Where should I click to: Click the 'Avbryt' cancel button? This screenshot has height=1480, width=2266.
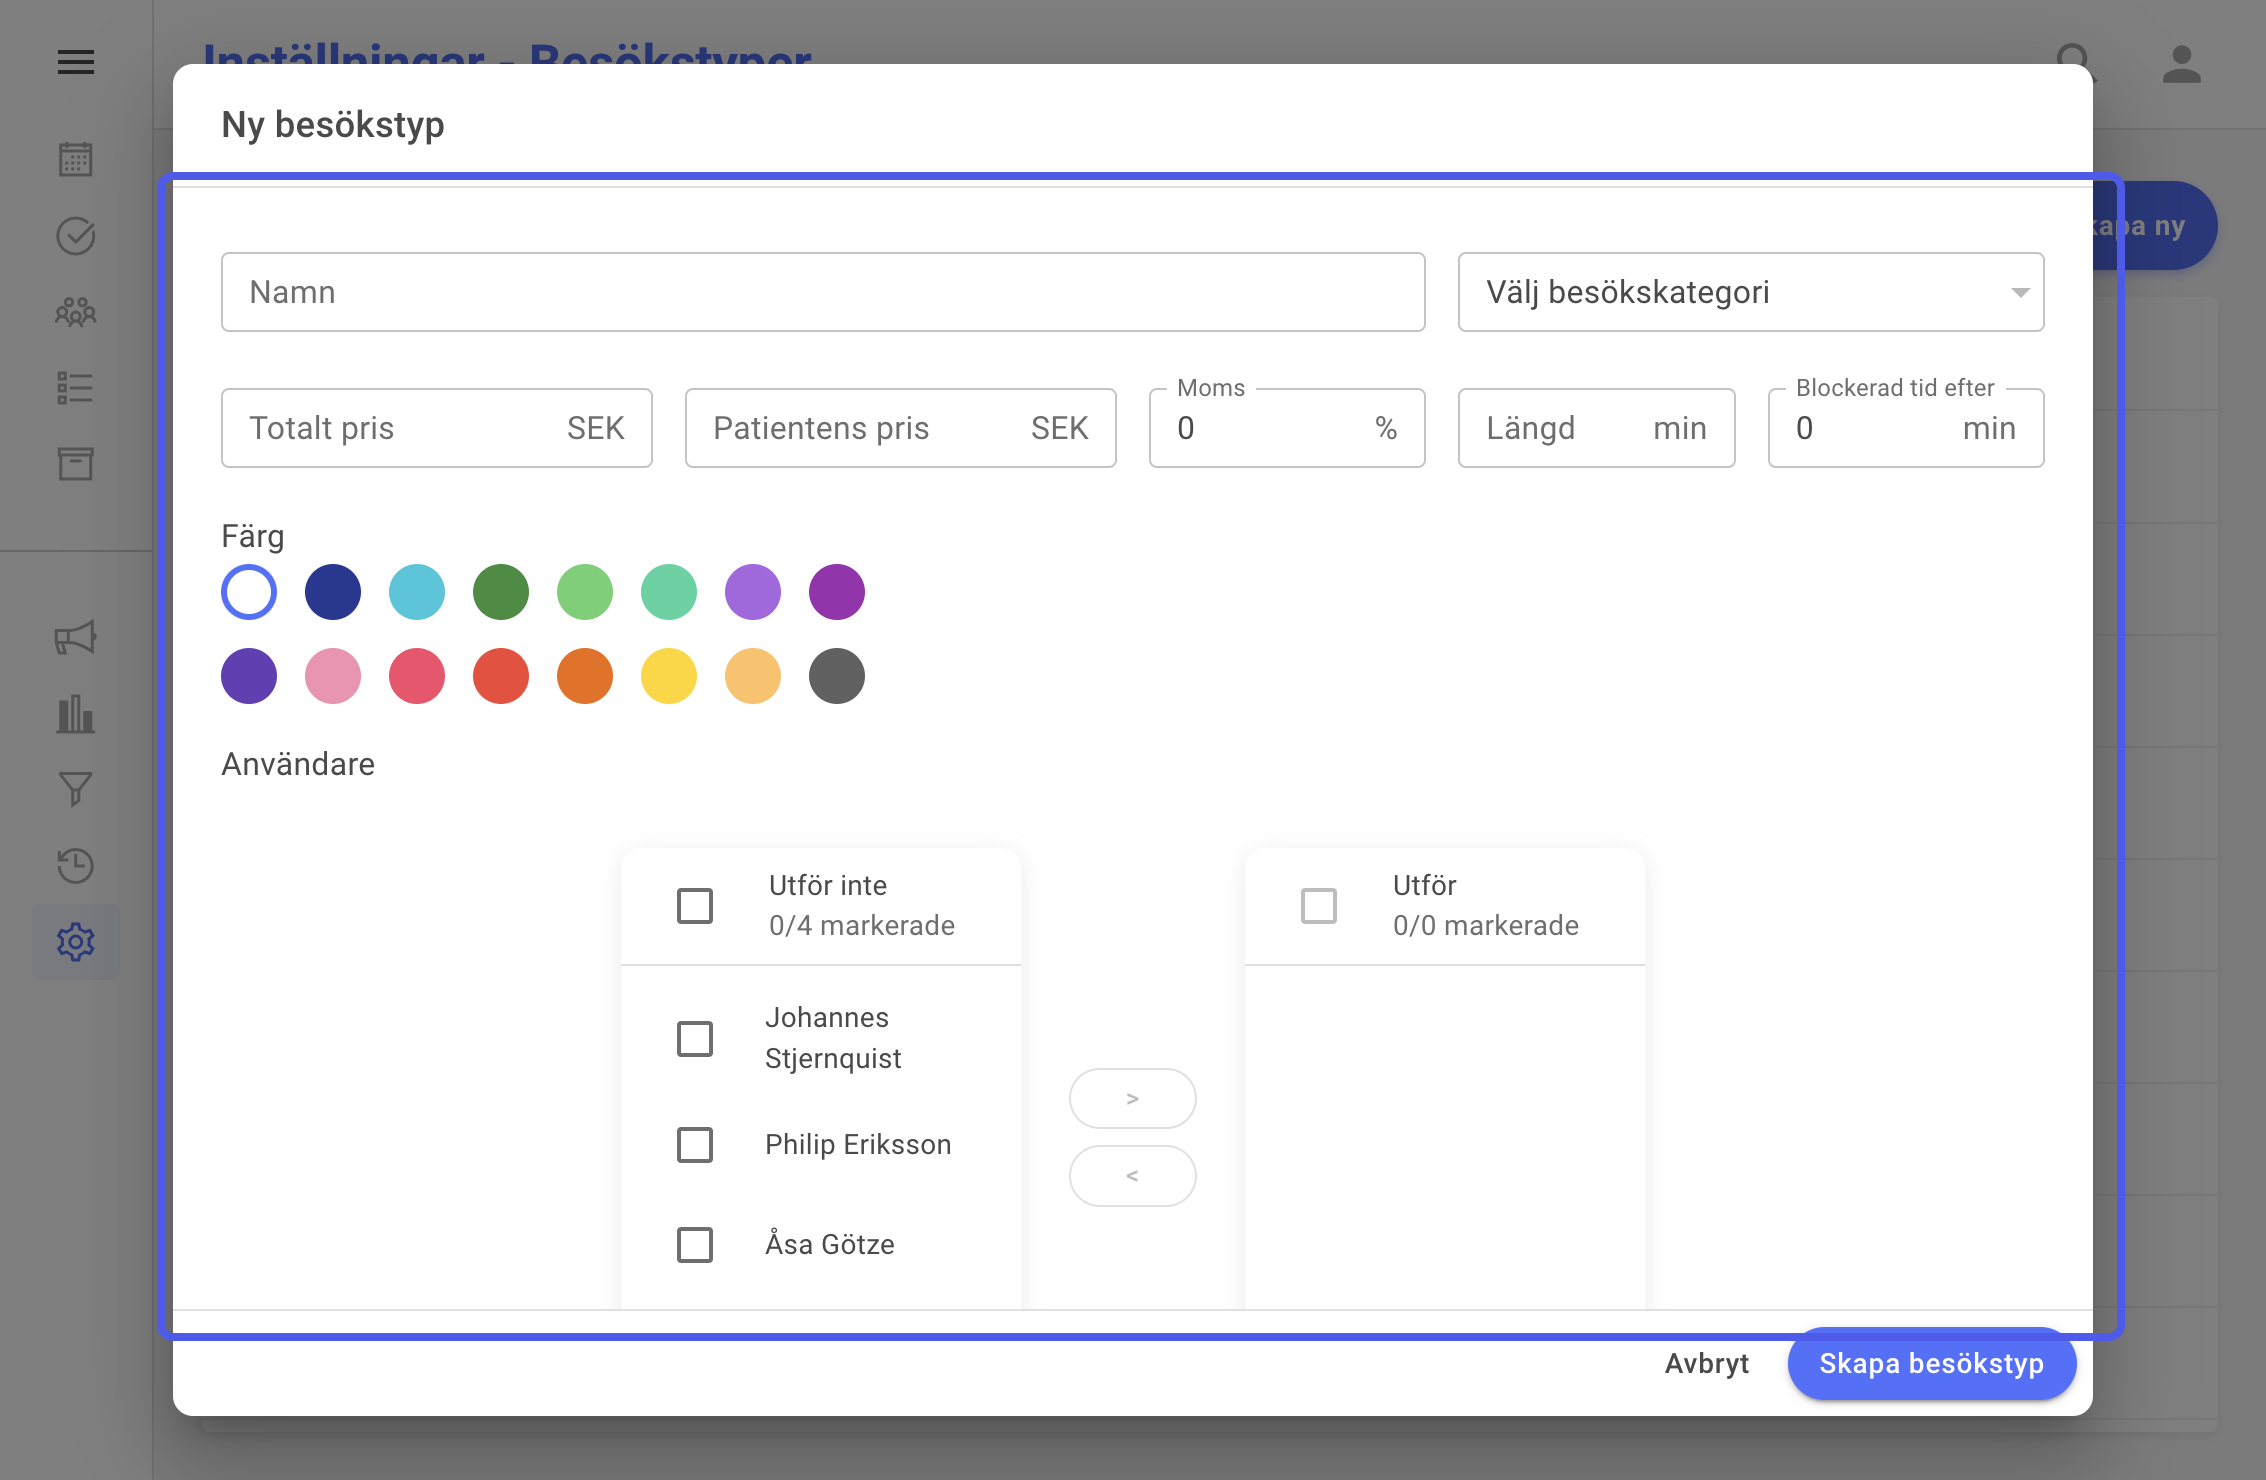(x=1707, y=1364)
